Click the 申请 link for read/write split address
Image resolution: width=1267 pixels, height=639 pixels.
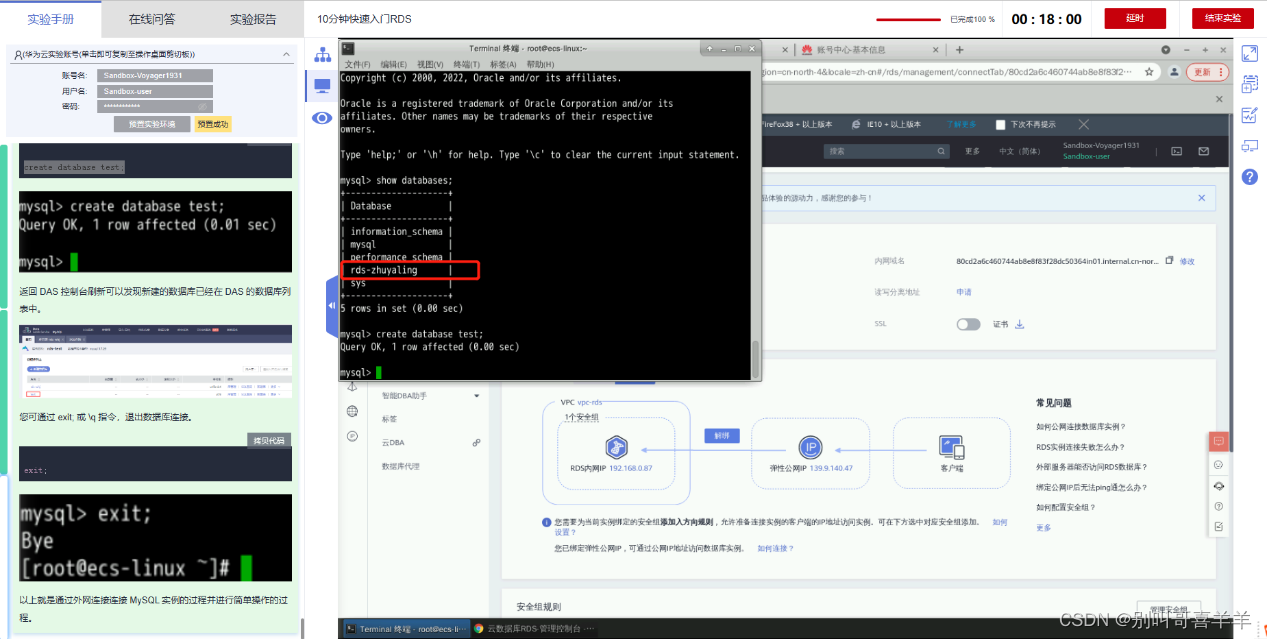964,292
